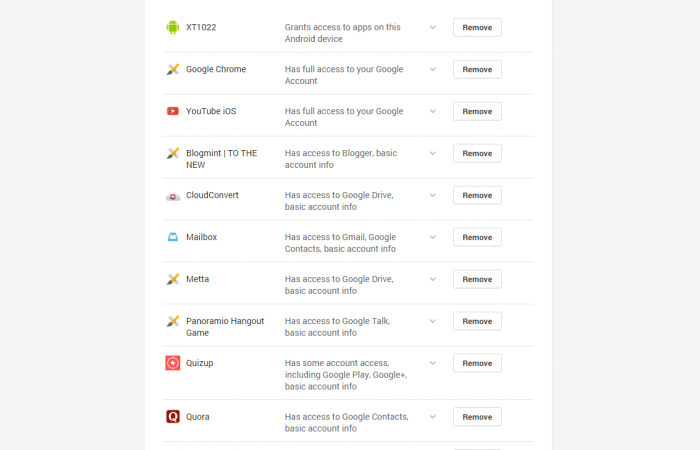Click the Quizup app icon

173,363
